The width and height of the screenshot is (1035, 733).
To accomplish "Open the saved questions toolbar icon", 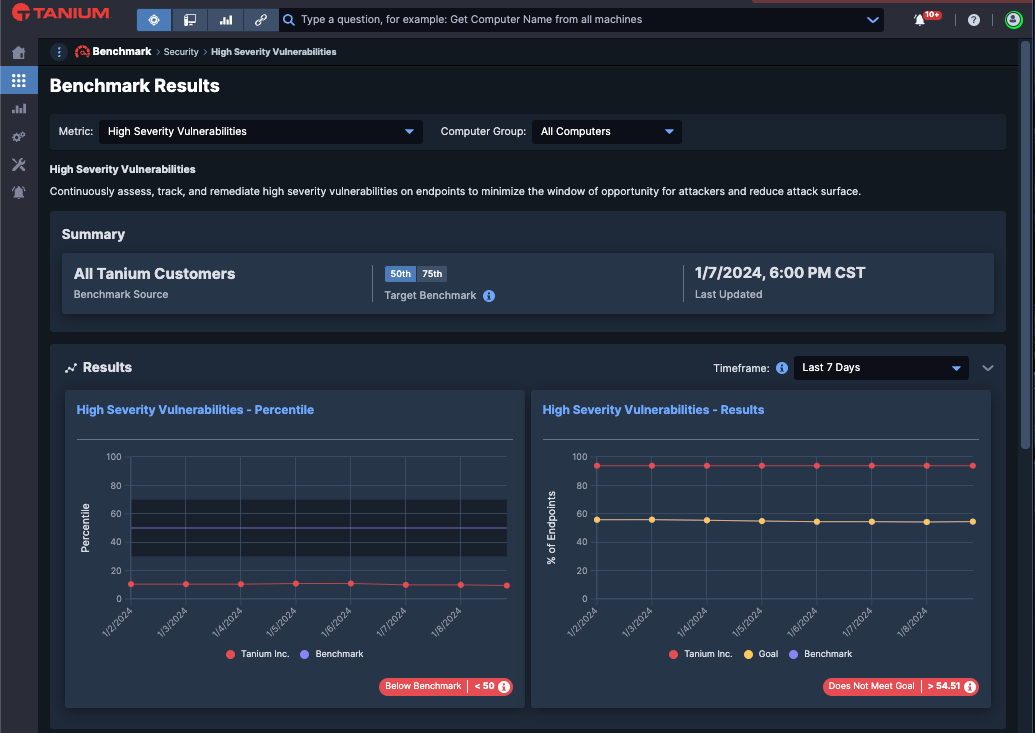I will click(190, 20).
